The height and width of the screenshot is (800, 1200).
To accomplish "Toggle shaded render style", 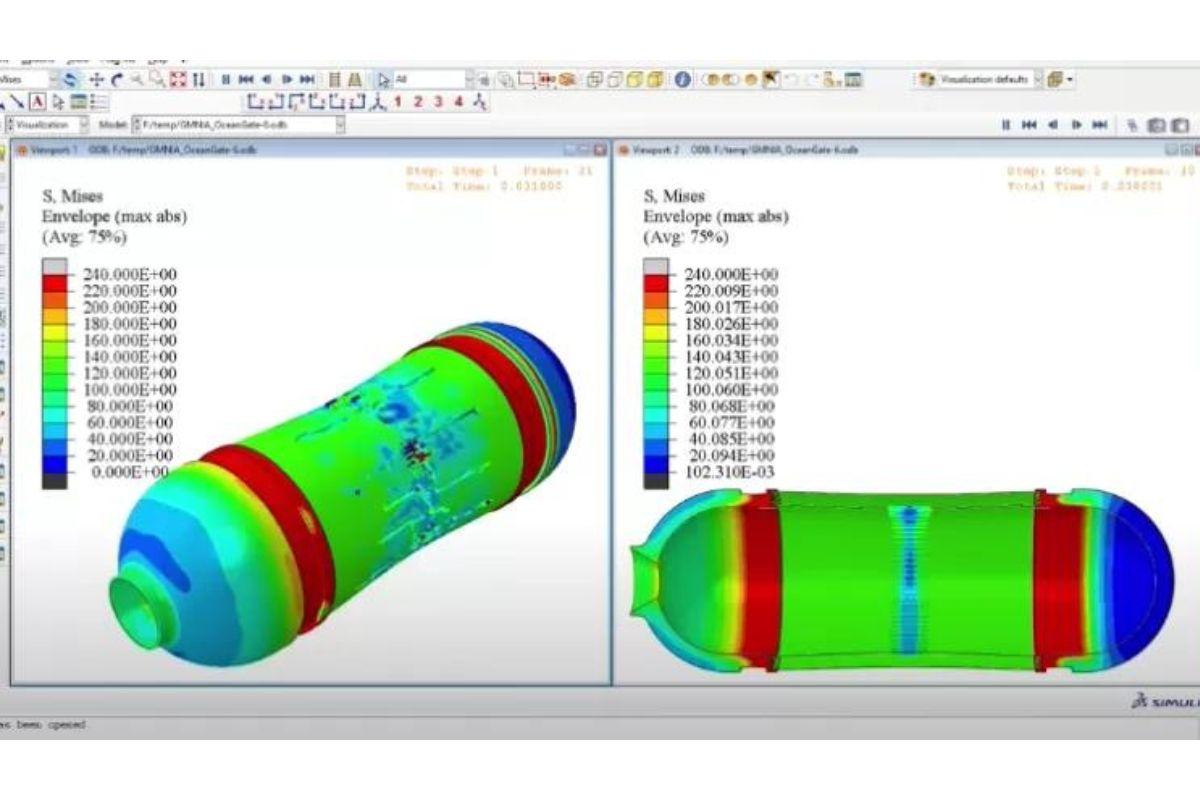I will click(653, 79).
